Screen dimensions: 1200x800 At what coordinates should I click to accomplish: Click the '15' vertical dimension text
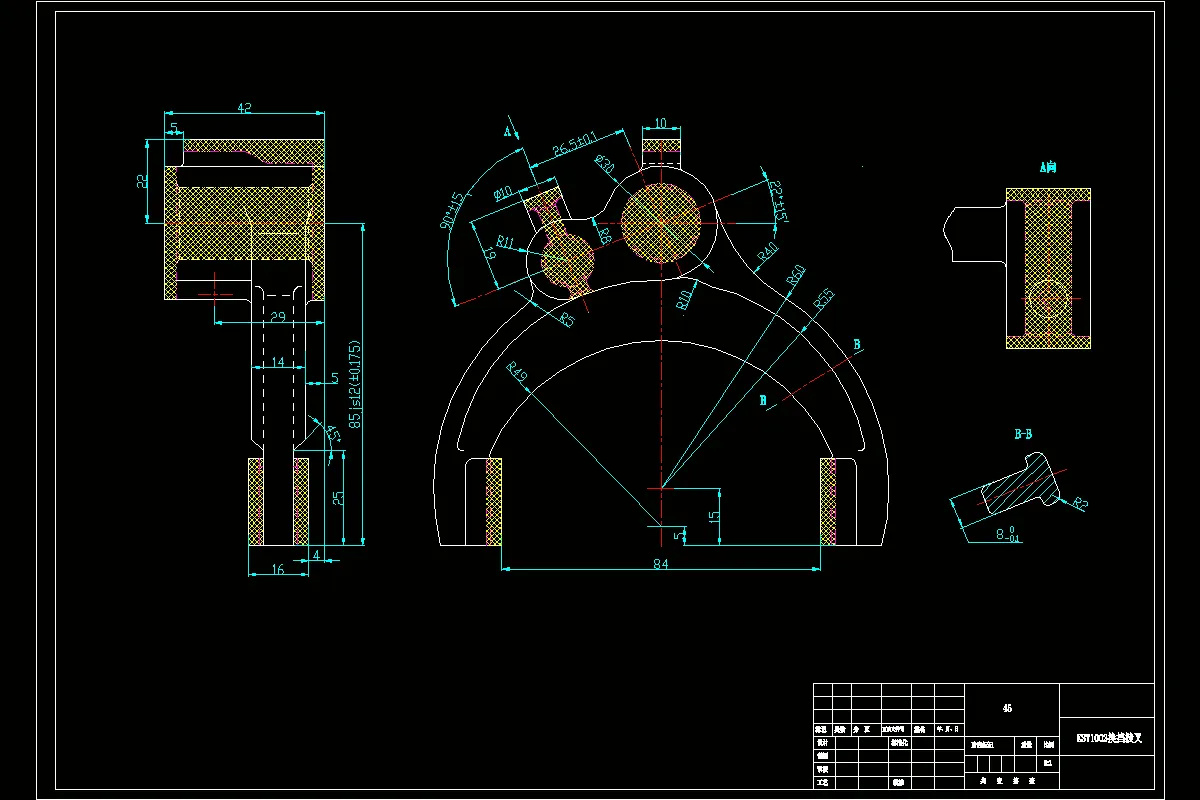713,517
